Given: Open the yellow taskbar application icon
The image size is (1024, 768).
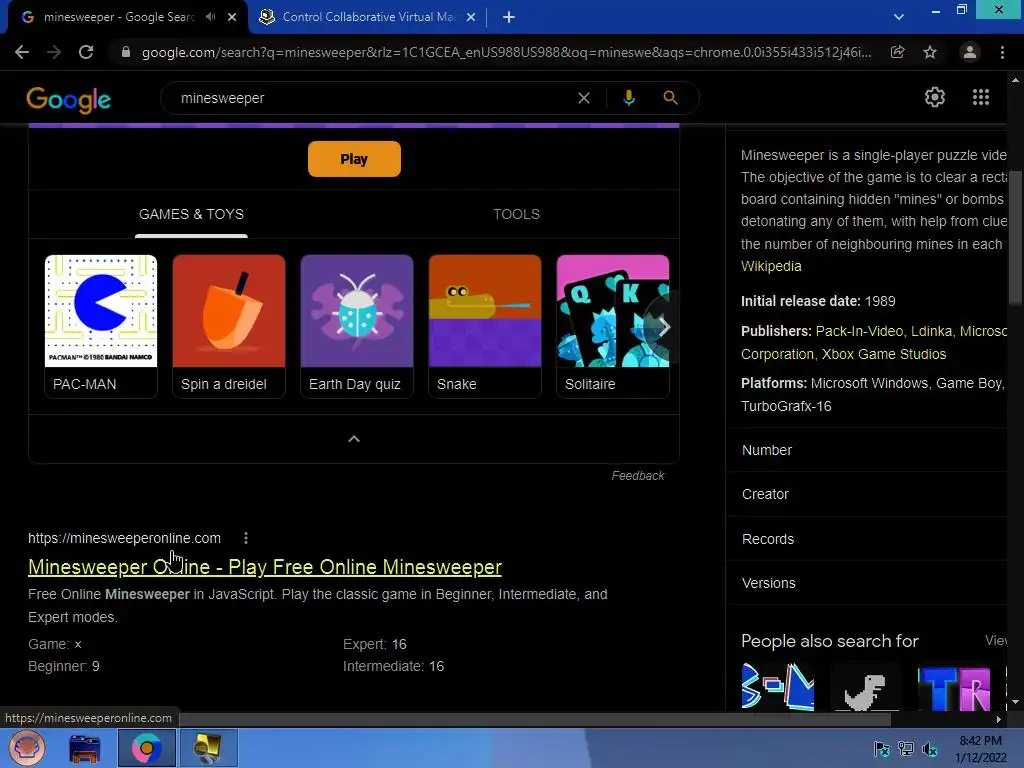Looking at the screenshot, I should (208, 748).
